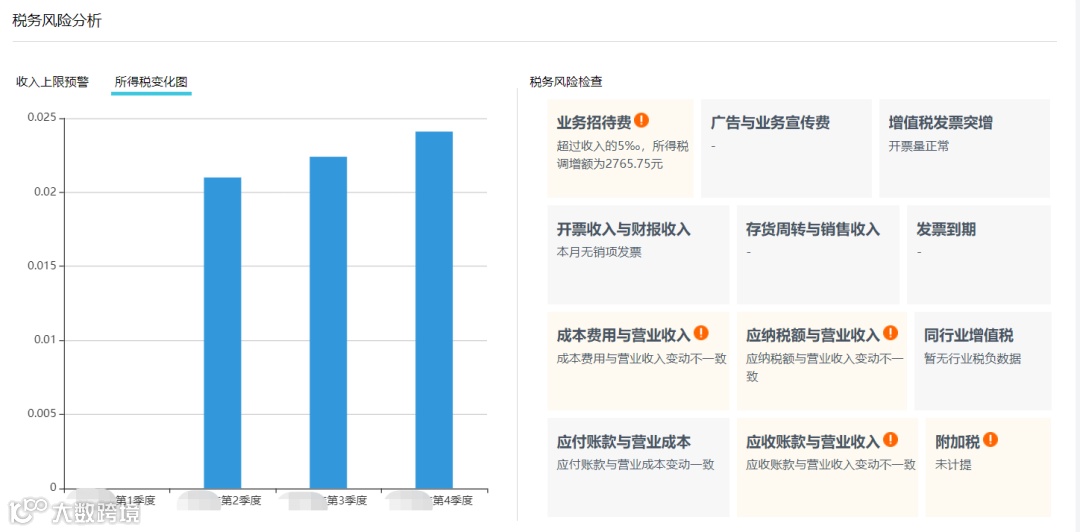Click text 开票量正常
Screen dimensions: 1080x532
pos(919,146)
